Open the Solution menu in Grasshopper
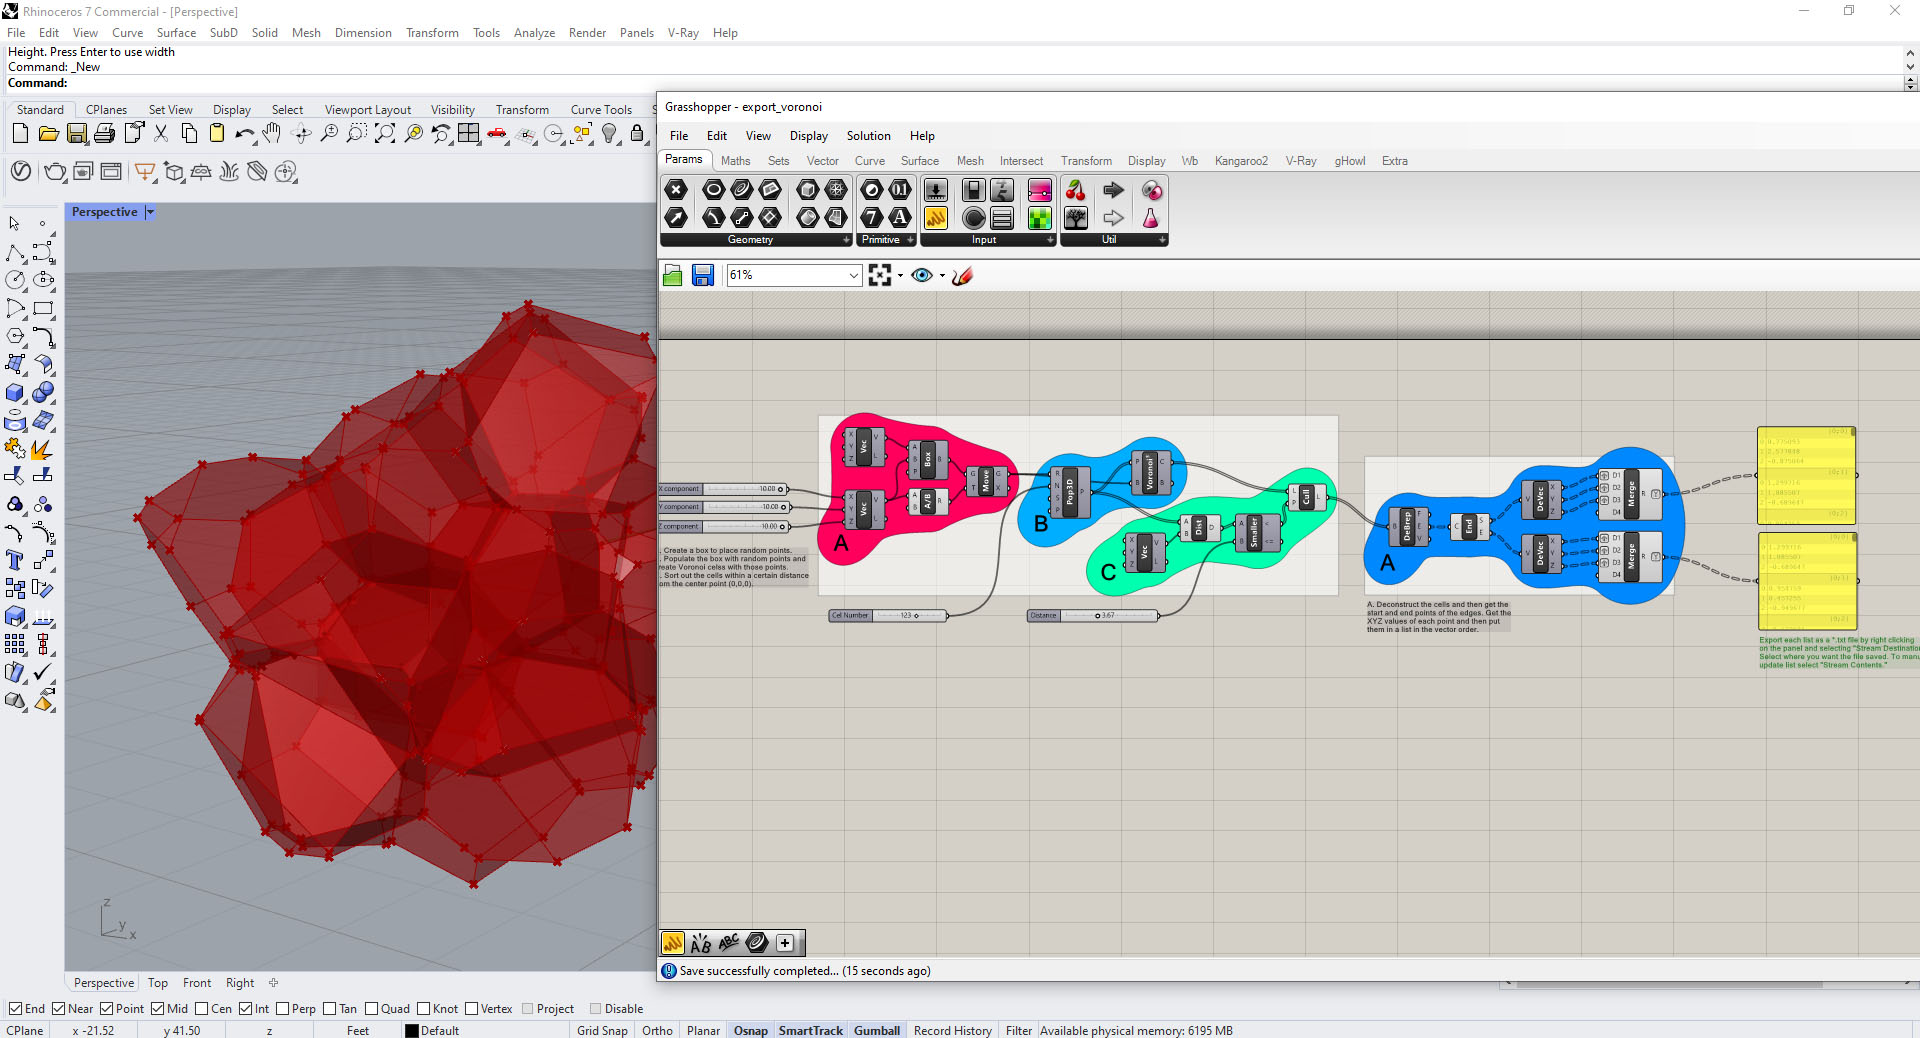 point(868,136)
